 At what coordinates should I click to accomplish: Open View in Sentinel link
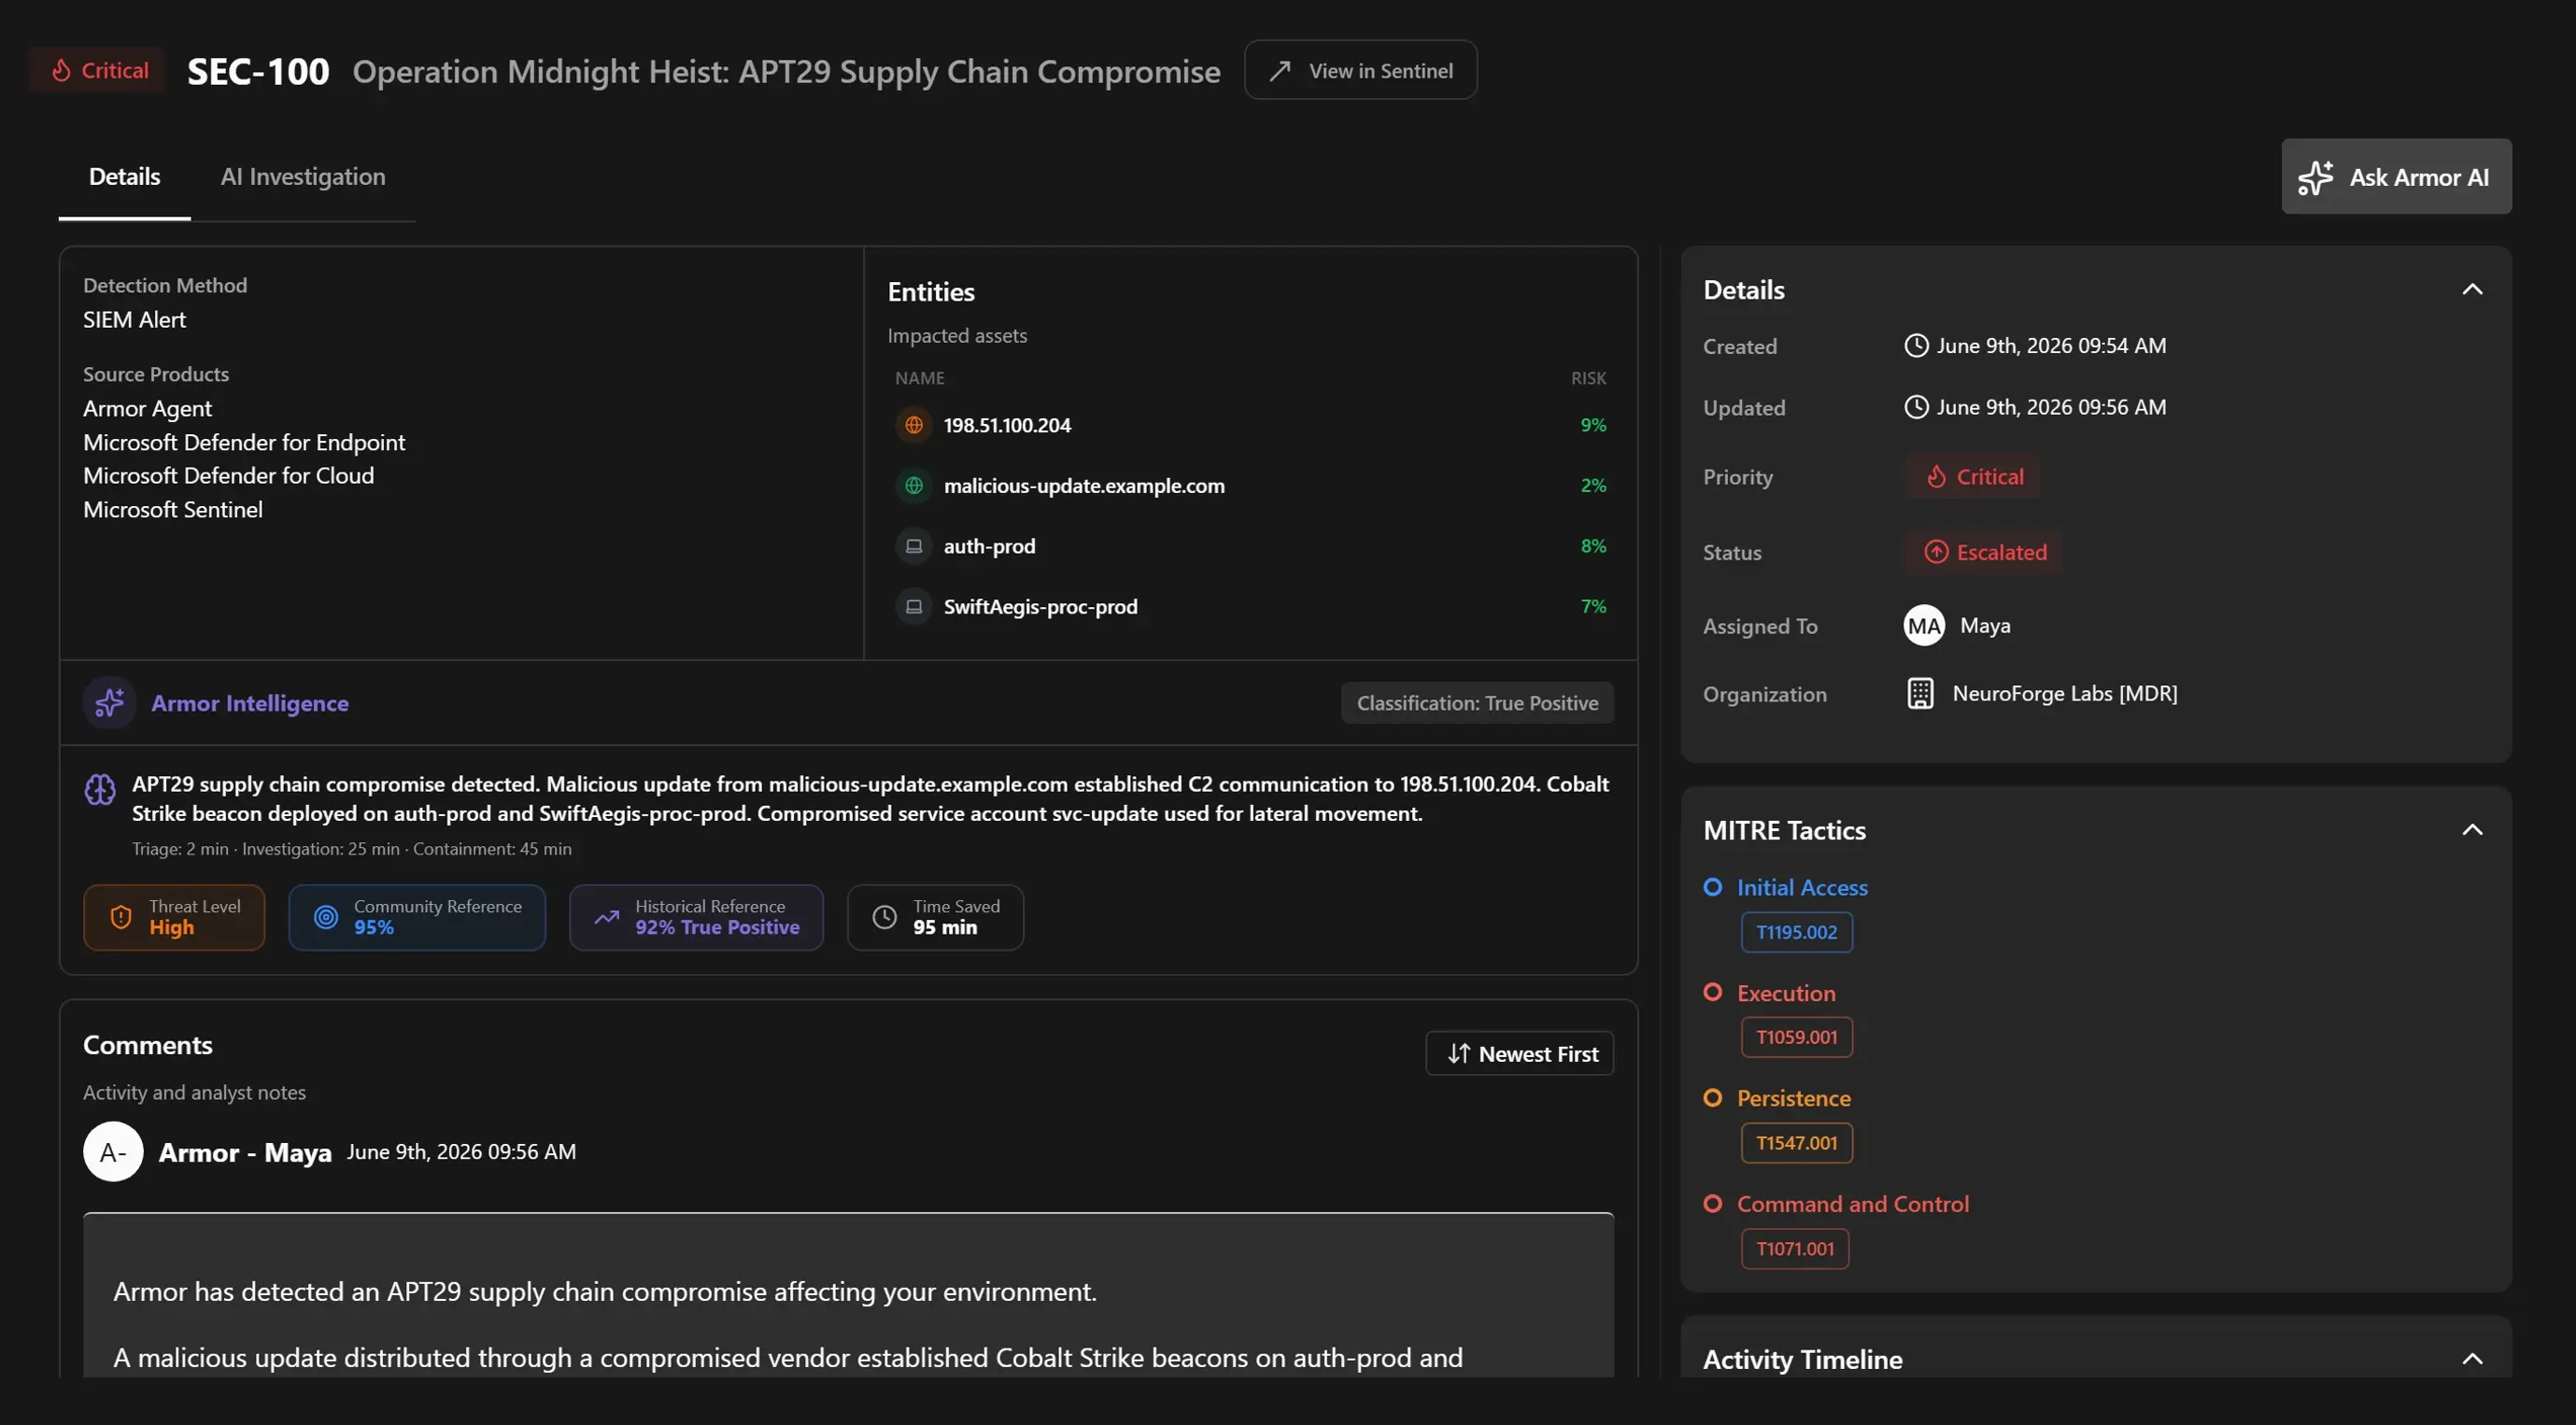1360,70
